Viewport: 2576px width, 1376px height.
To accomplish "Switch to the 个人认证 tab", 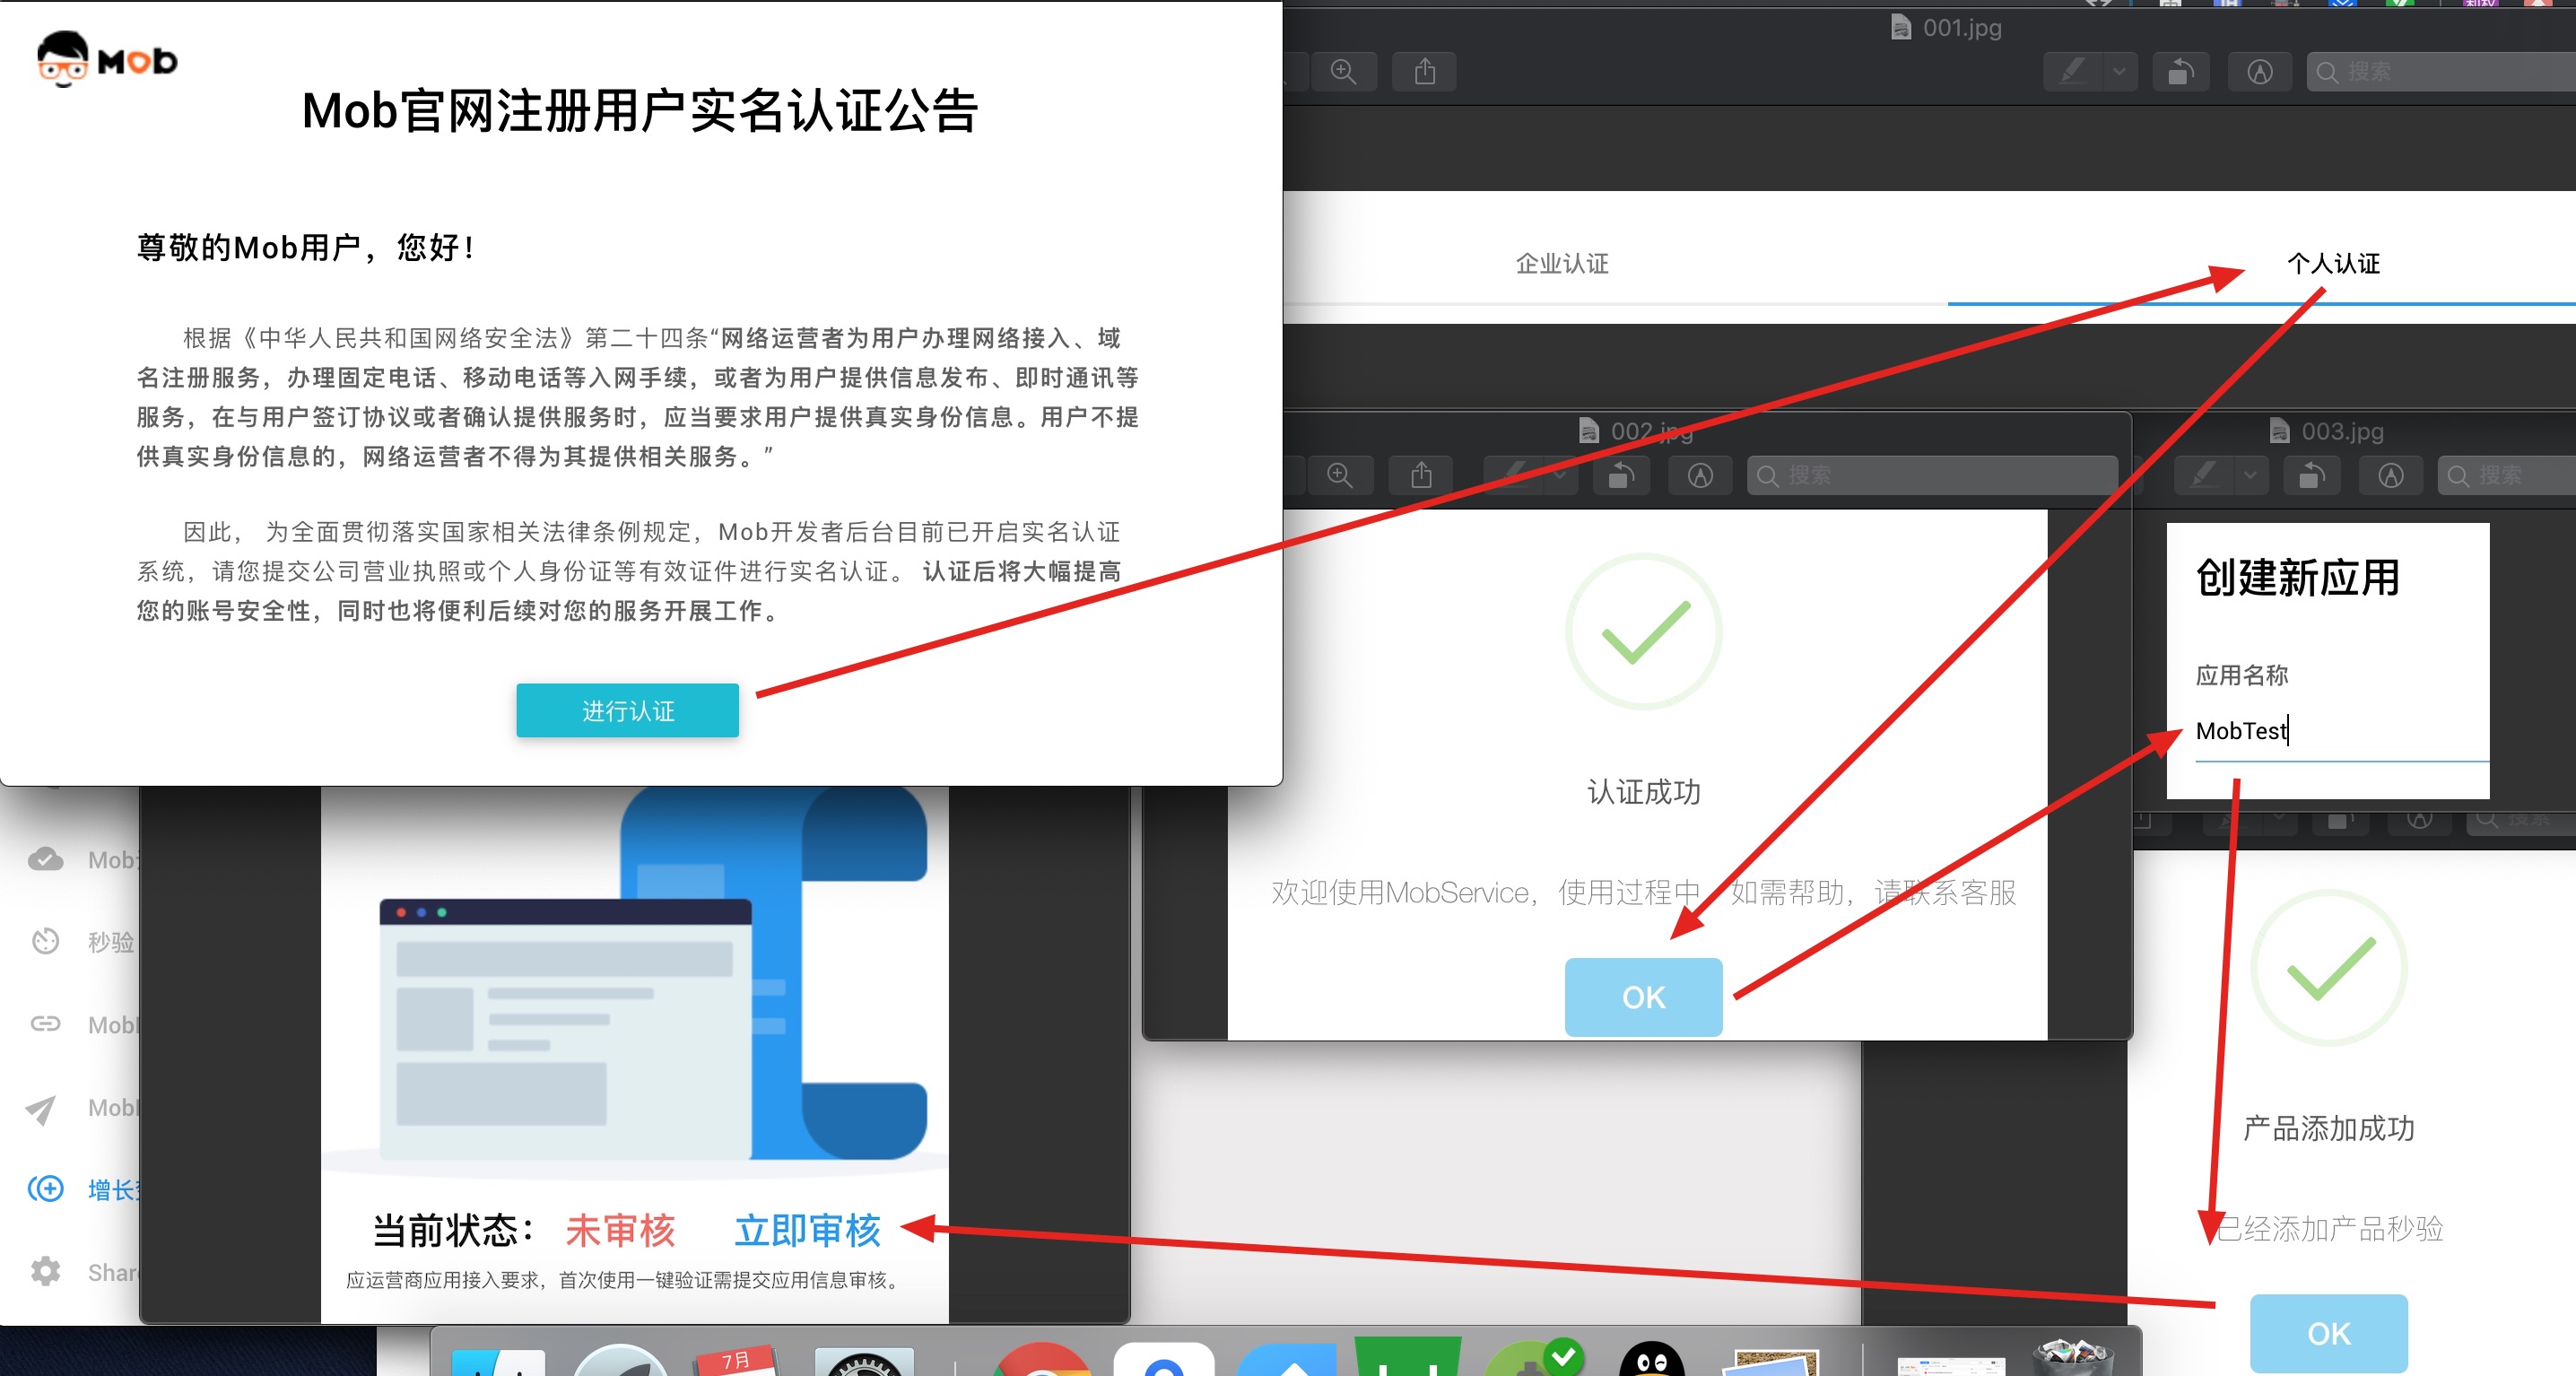I will (x=2334, y=264).
